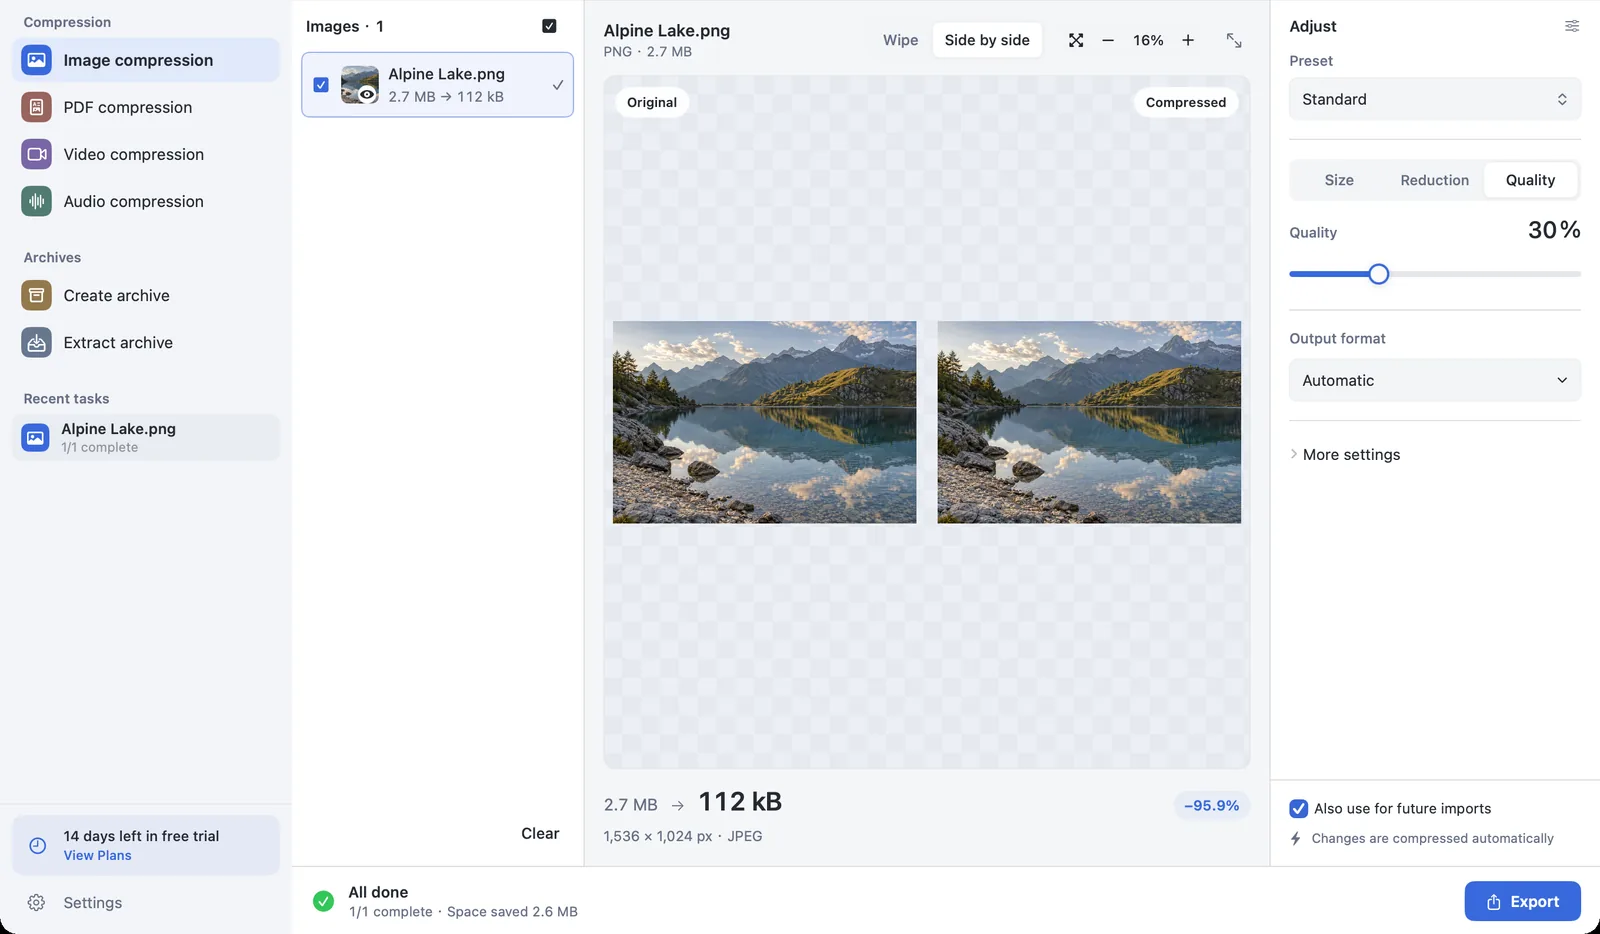Uncheck the Alpine Lake.png file checkbox
1600x934 pixels.
click(321, 85)
